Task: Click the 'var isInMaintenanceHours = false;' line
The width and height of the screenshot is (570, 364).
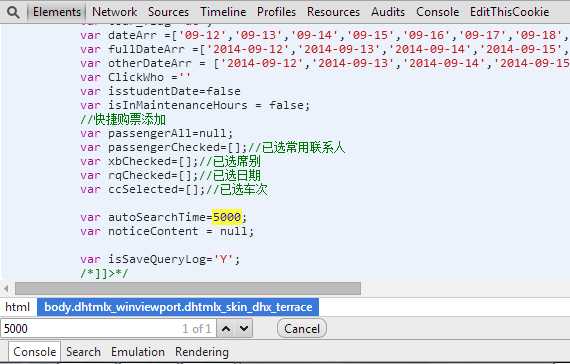Action: (195, 105)
